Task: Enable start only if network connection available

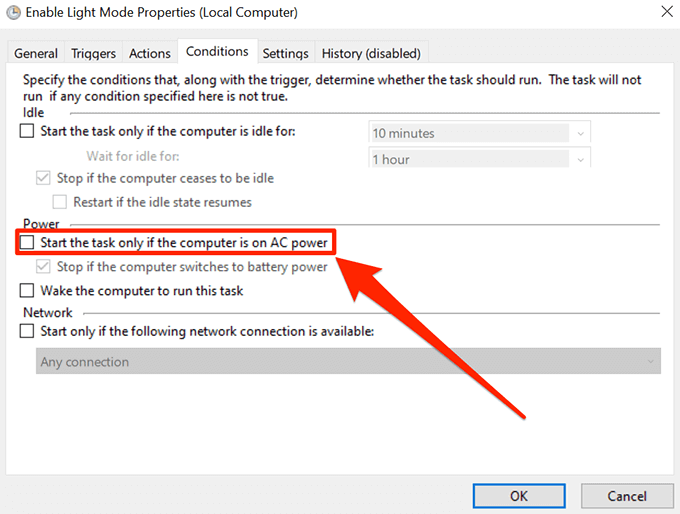Action: [x=27, y=332]
